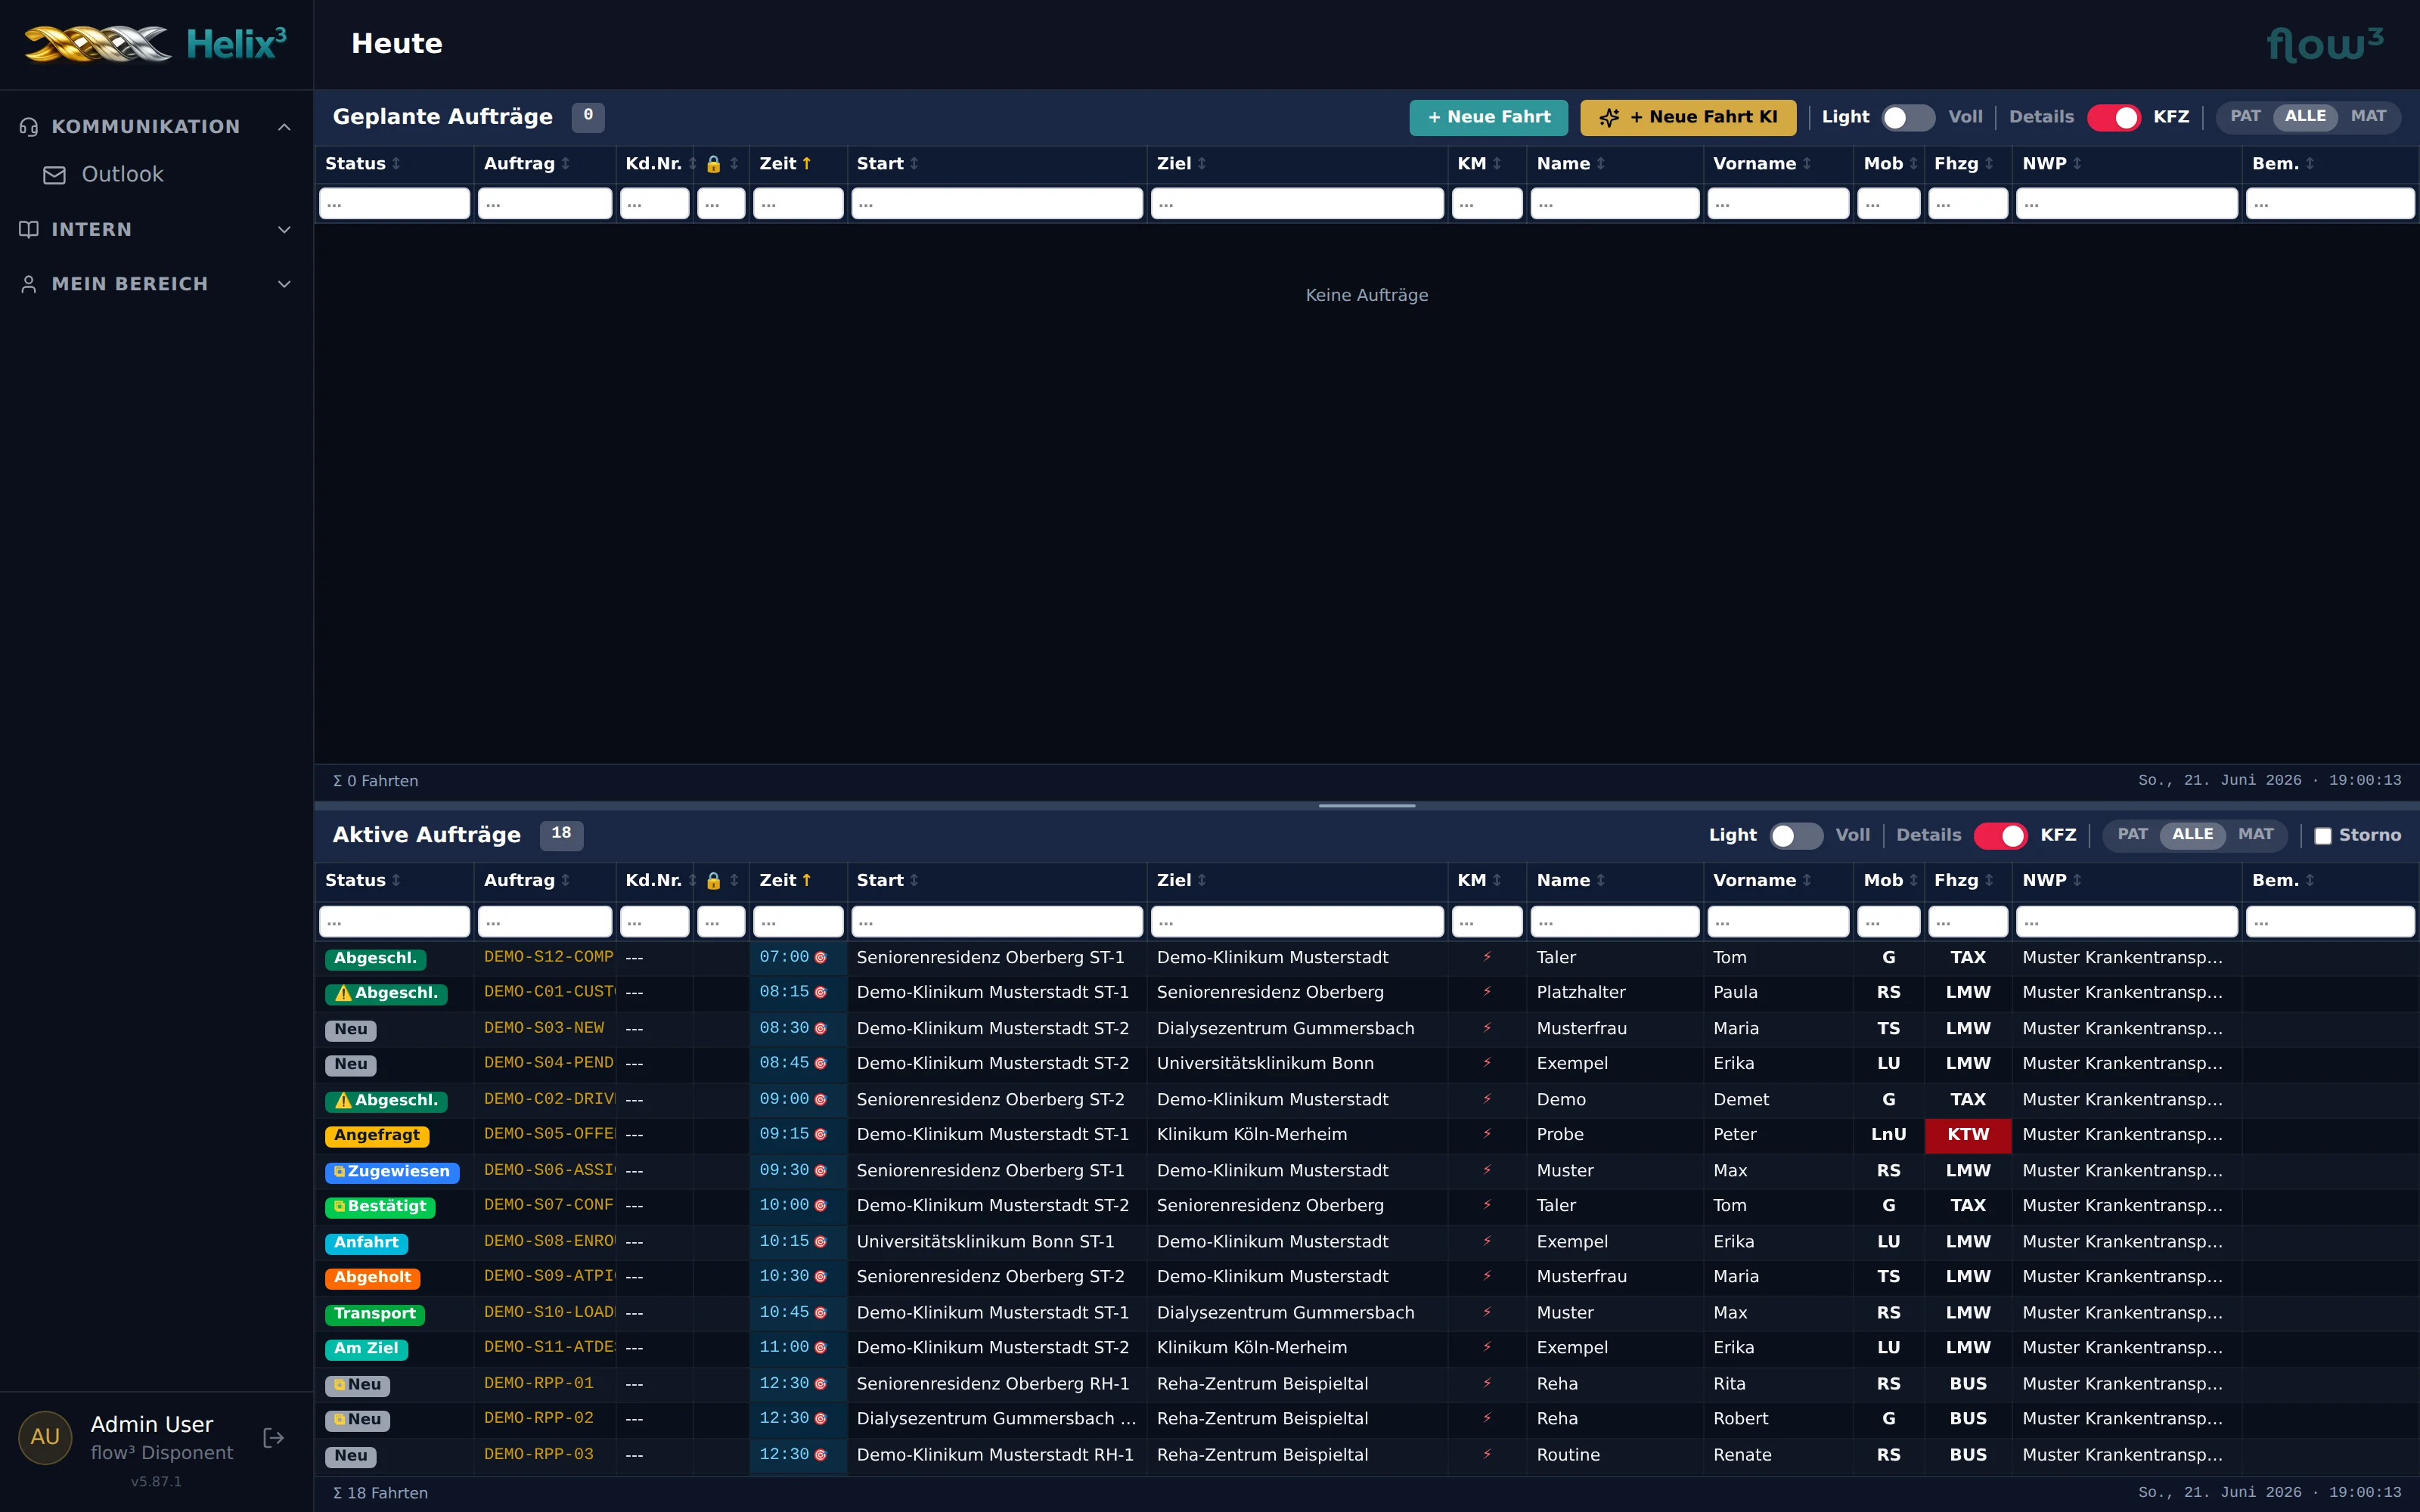The image size is (2420, 1512).
Task: Click the + Neue Fahrt button
Action: [1488, 117]
